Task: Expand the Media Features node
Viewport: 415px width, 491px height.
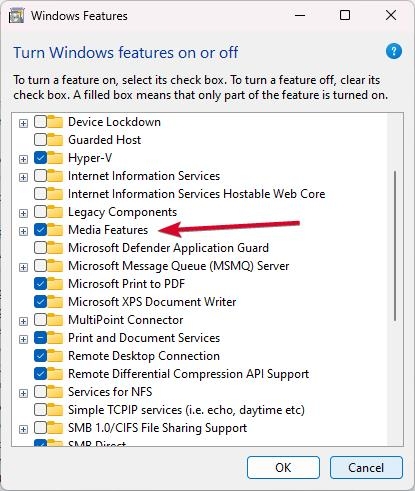Action: pyautogui.click(x=23, y=231)
